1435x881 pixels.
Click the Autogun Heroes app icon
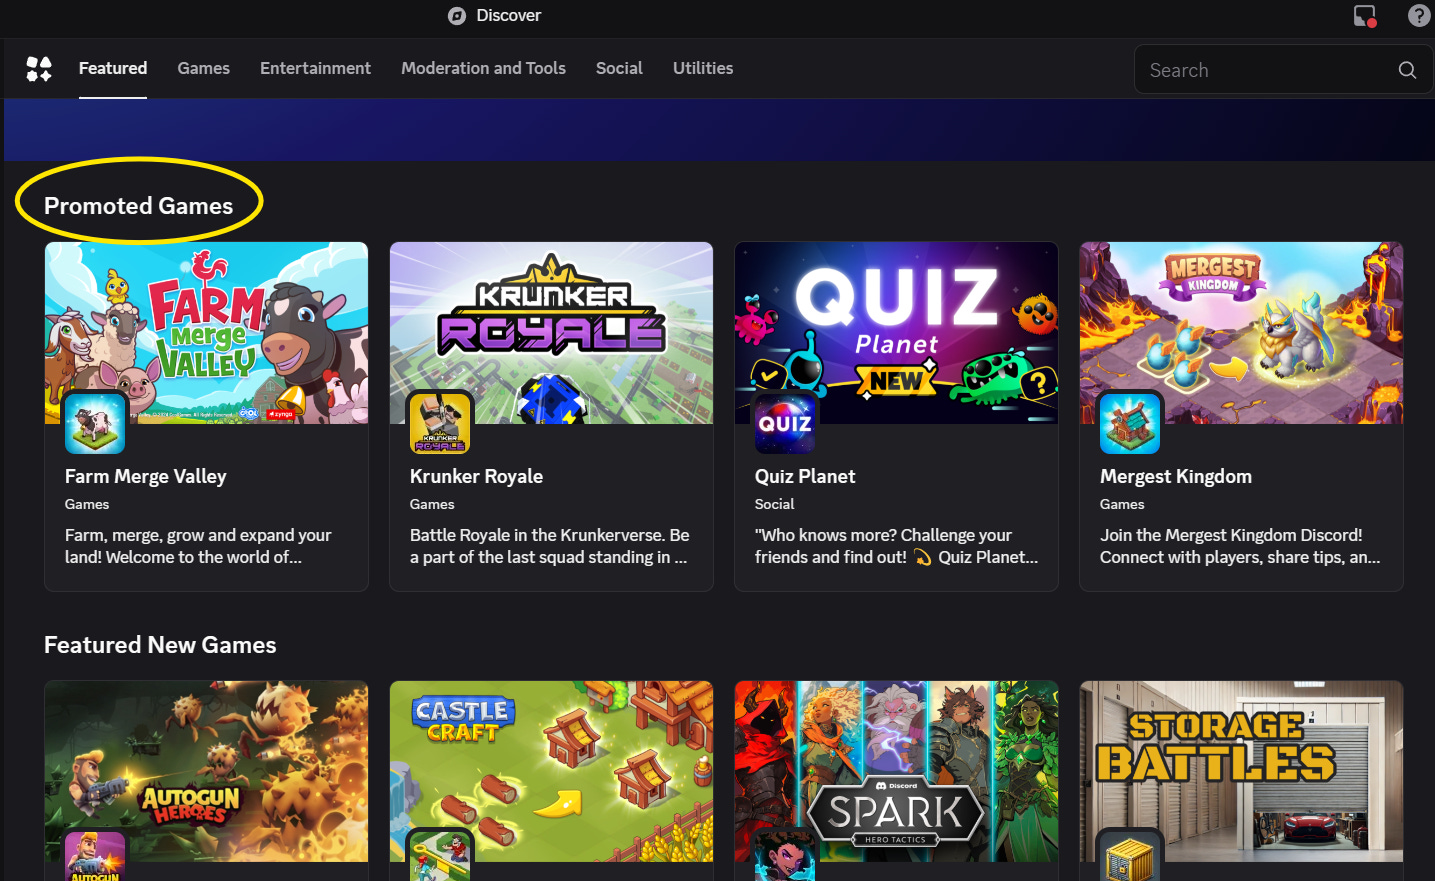coord(95,857)
